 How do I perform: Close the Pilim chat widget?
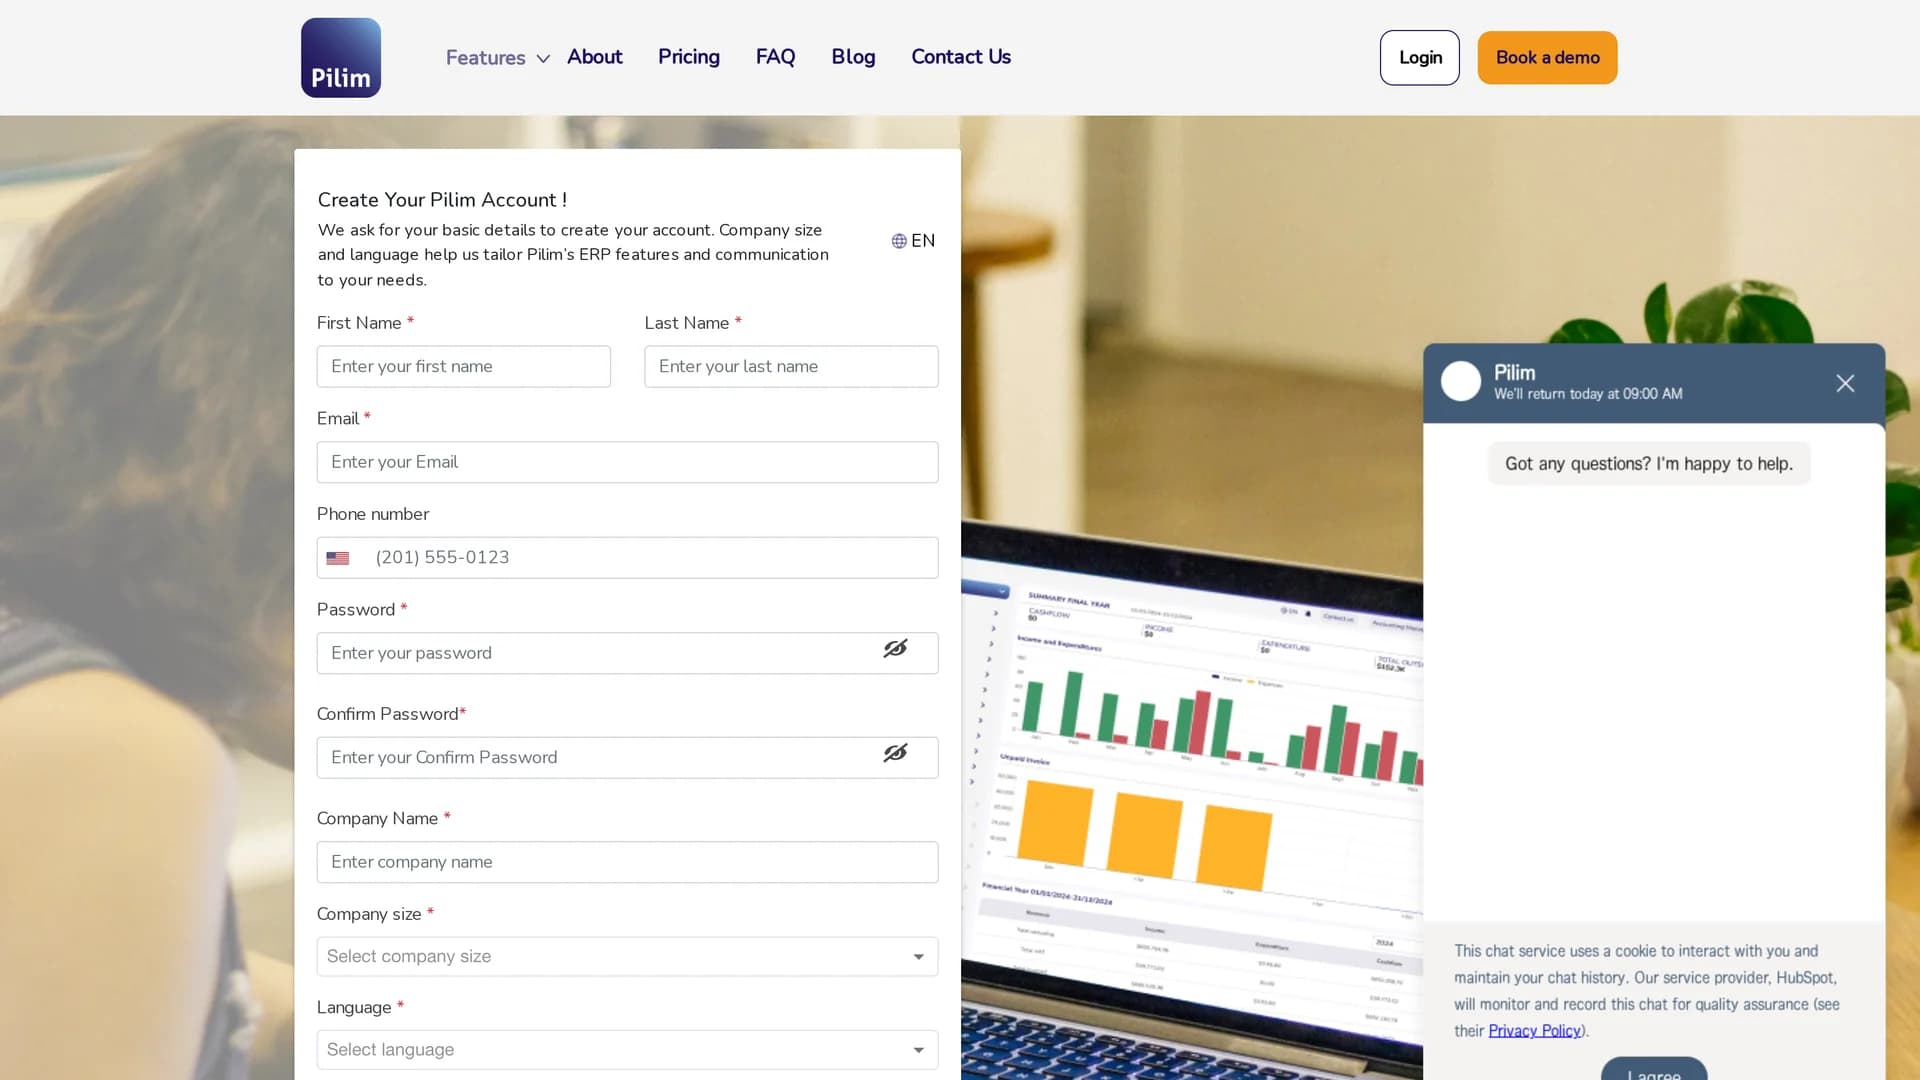pos(1845,383)
